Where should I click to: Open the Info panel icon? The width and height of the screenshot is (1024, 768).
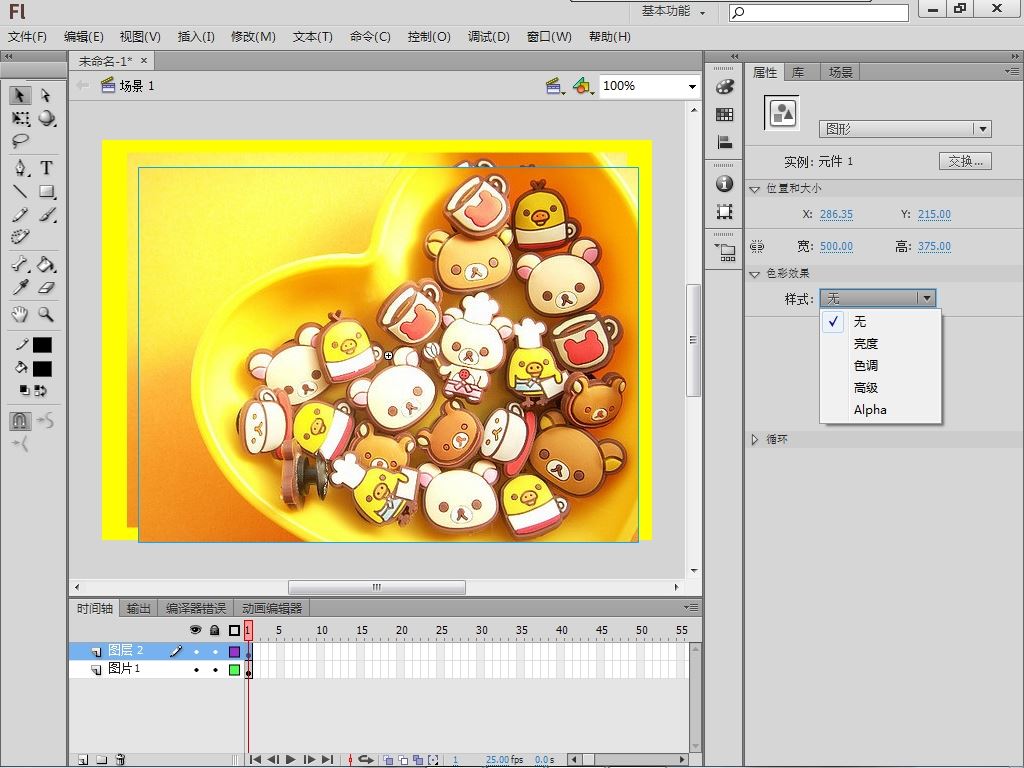[x=724, y=184]
